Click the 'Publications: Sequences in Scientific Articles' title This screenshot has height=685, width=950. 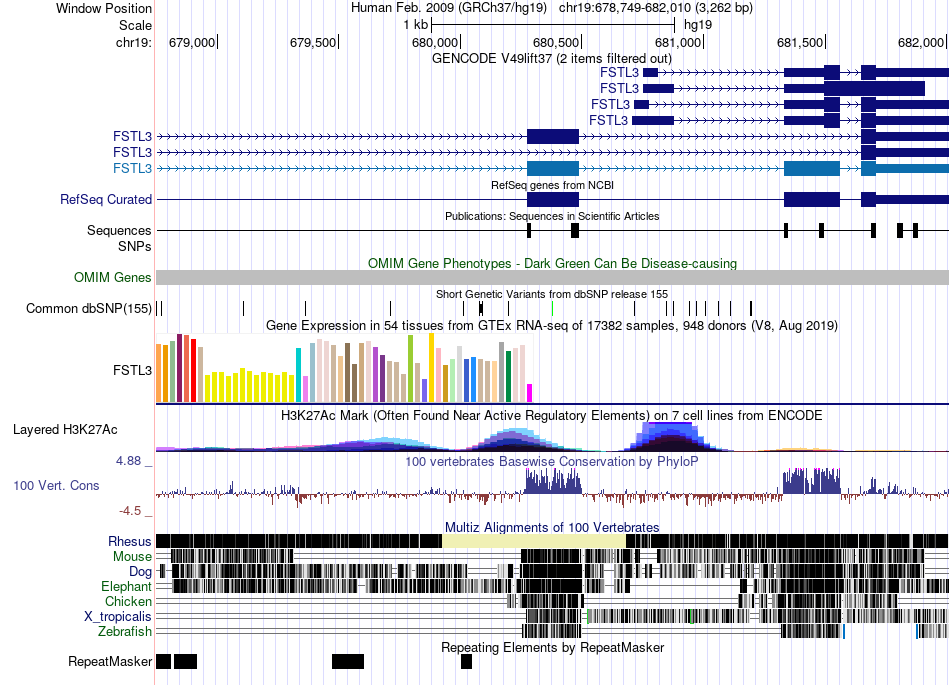(552, 216)
